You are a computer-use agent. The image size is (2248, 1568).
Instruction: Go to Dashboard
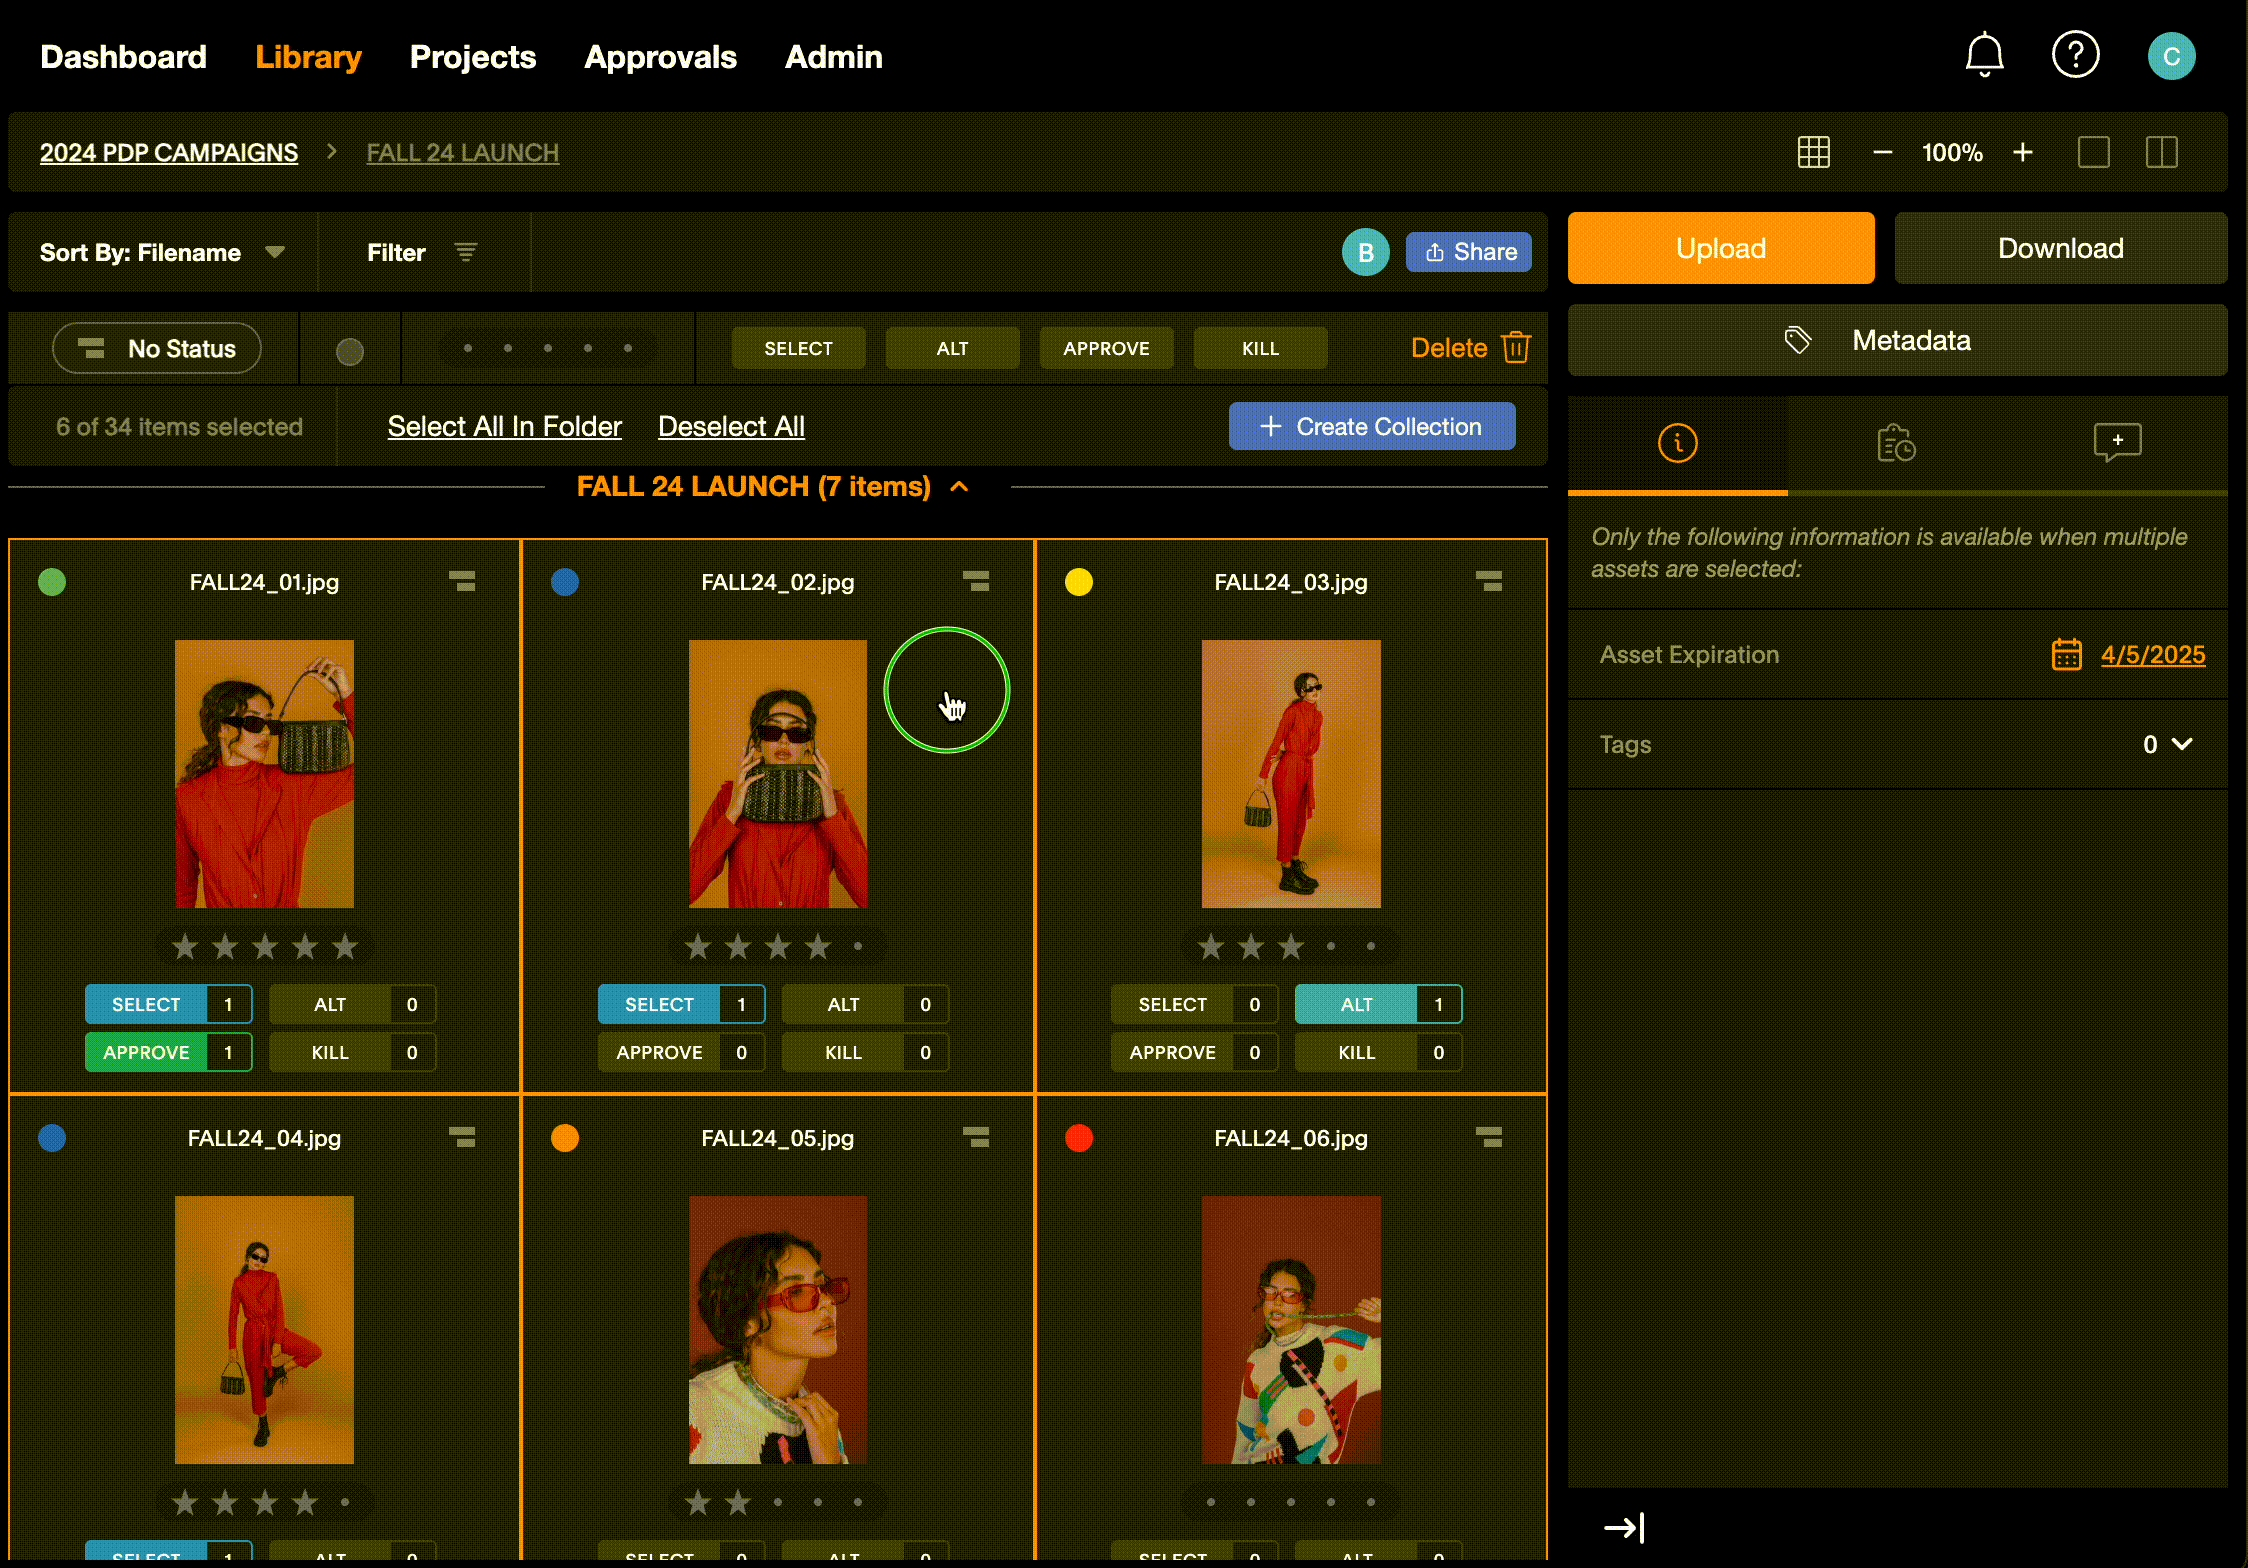coord(123,57)
